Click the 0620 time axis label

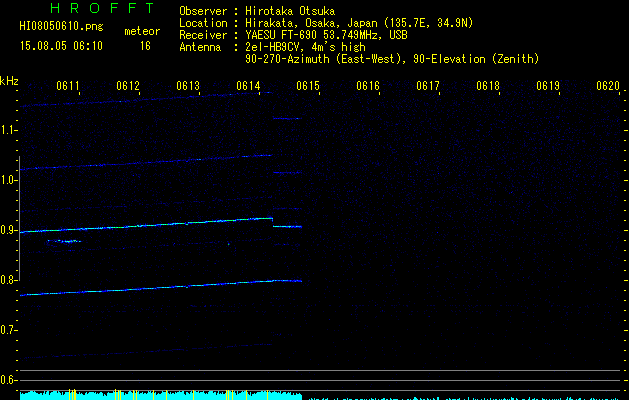pyautogui.click(x=608, y=86)
